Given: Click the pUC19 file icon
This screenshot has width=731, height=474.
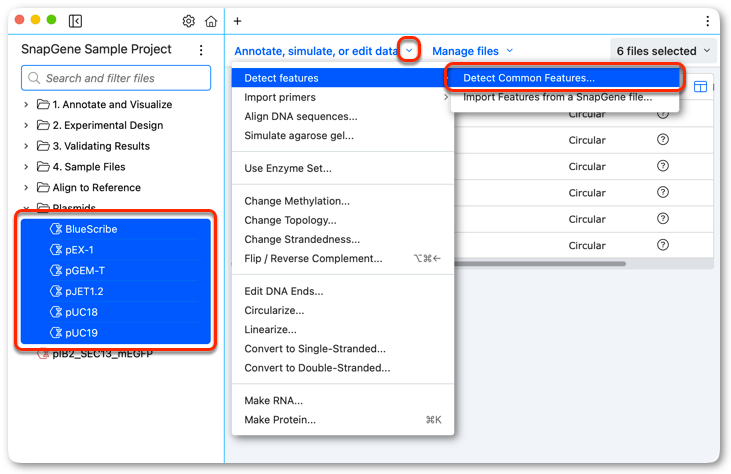Looking at the screenshot, I should click(56, 333).
